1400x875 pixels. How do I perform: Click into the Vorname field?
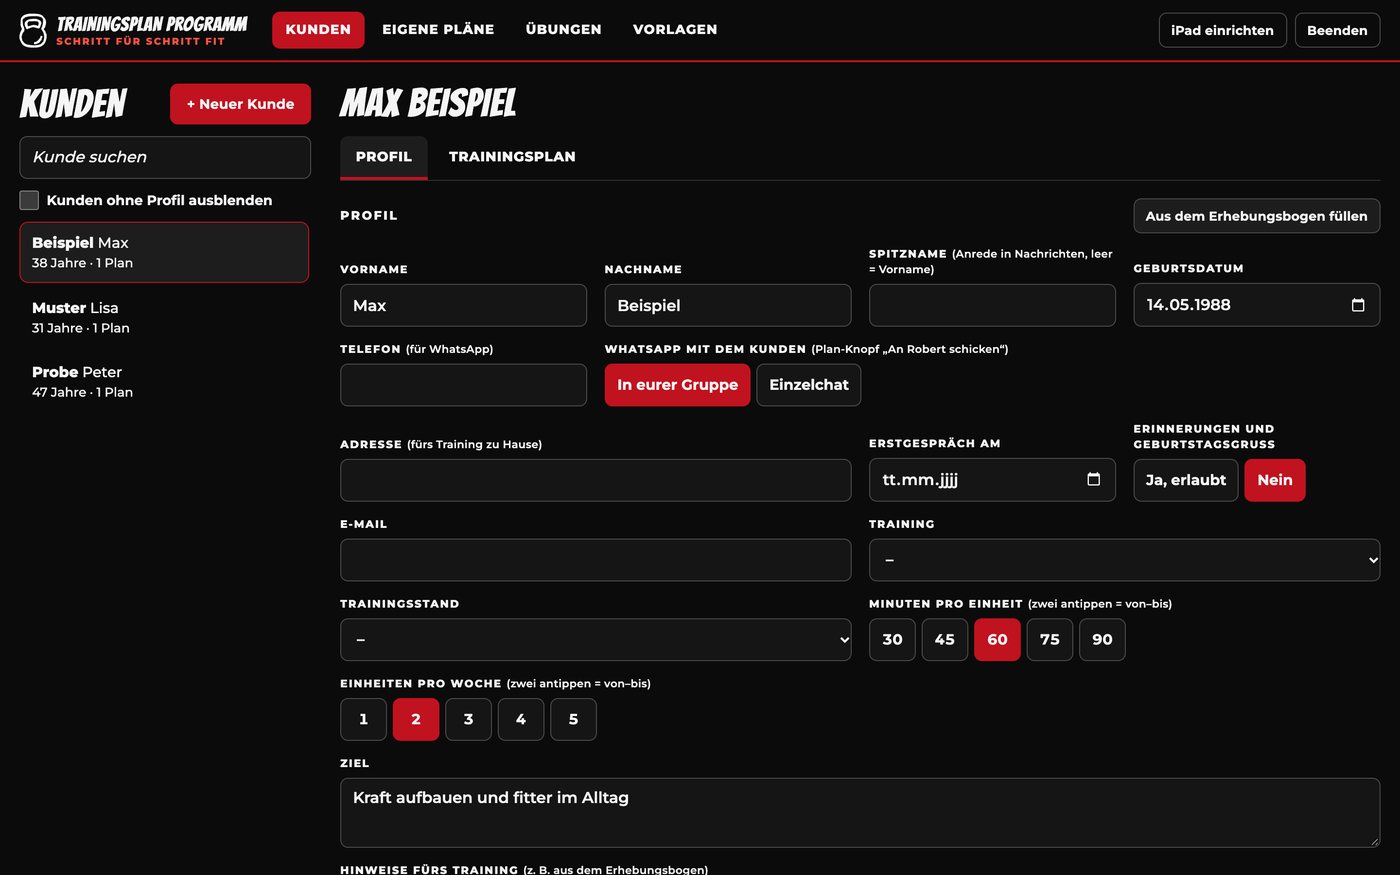(x=463, y=305)
